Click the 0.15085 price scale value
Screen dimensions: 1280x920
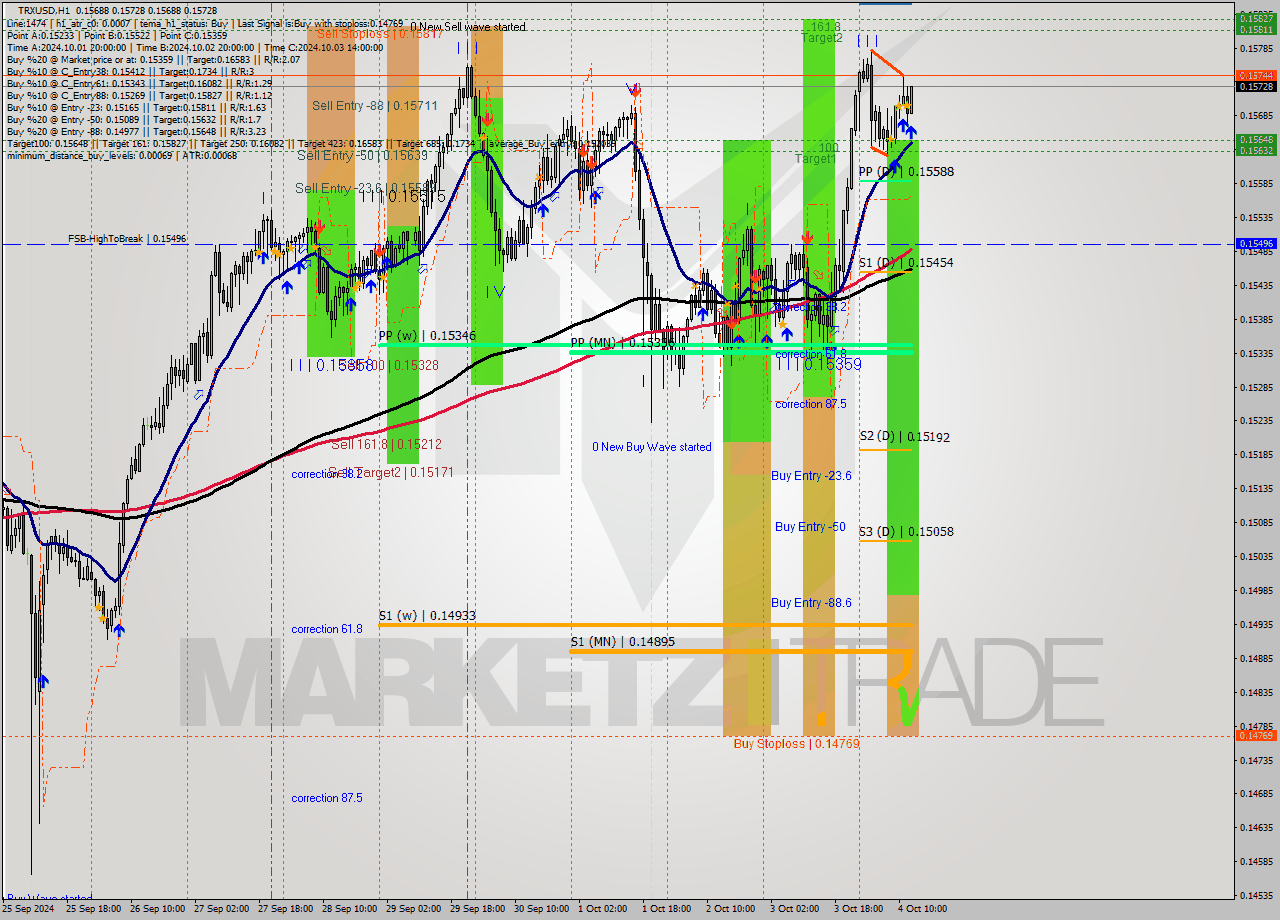[1256, 522]
